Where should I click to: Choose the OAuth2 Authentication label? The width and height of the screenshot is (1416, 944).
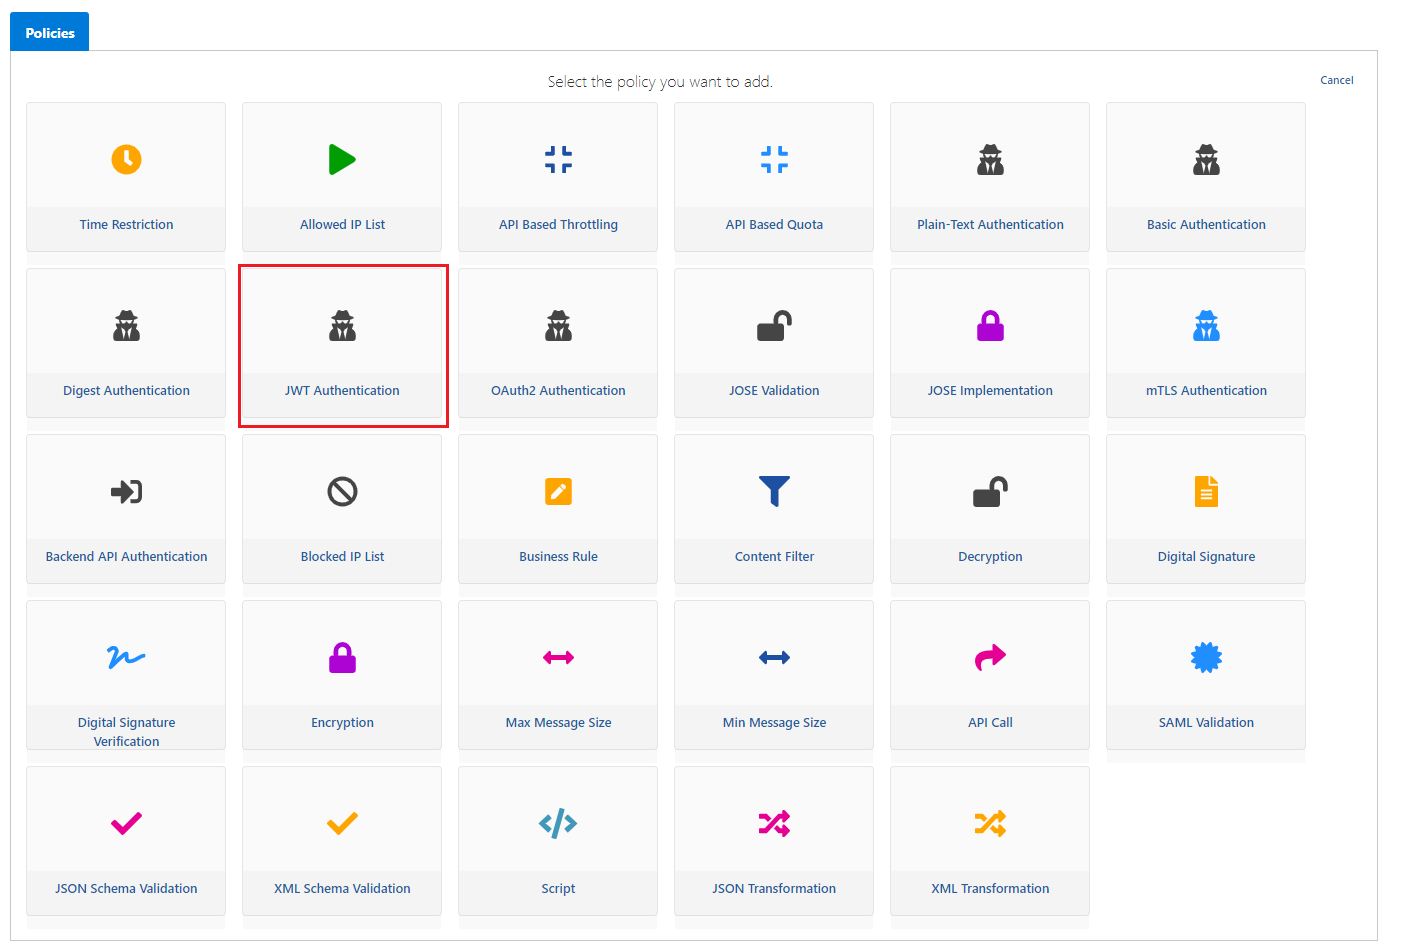(x=558, y=391)
